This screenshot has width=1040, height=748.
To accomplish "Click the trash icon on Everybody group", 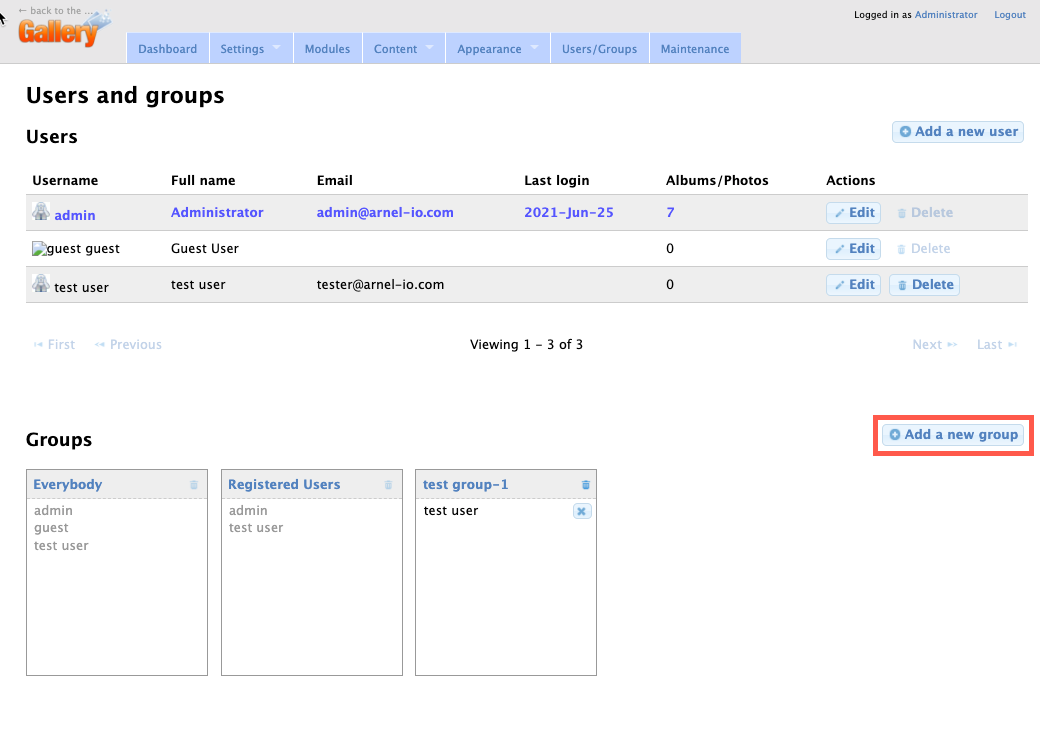I will (x=194, y=485).
